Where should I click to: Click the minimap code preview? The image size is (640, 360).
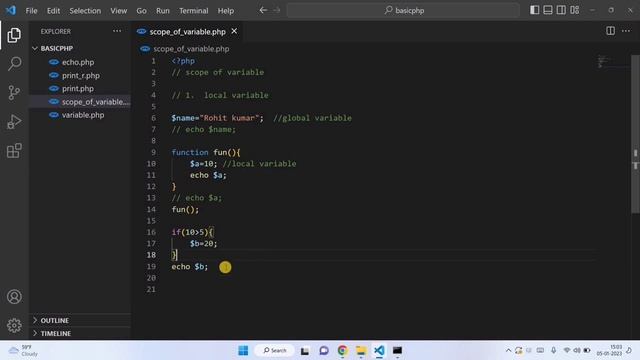tap(602, 61)
